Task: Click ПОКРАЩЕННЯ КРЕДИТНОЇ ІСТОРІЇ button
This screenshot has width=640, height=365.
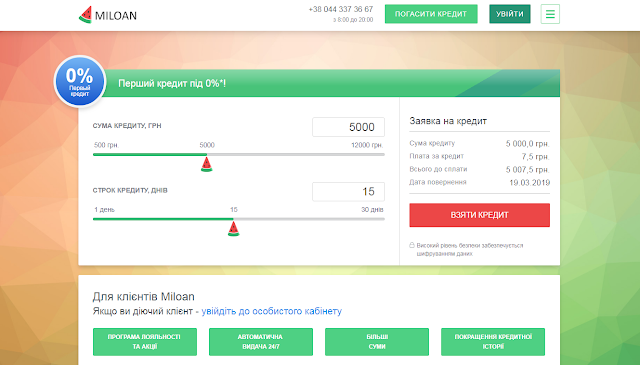Action: [x=493, y=342]
